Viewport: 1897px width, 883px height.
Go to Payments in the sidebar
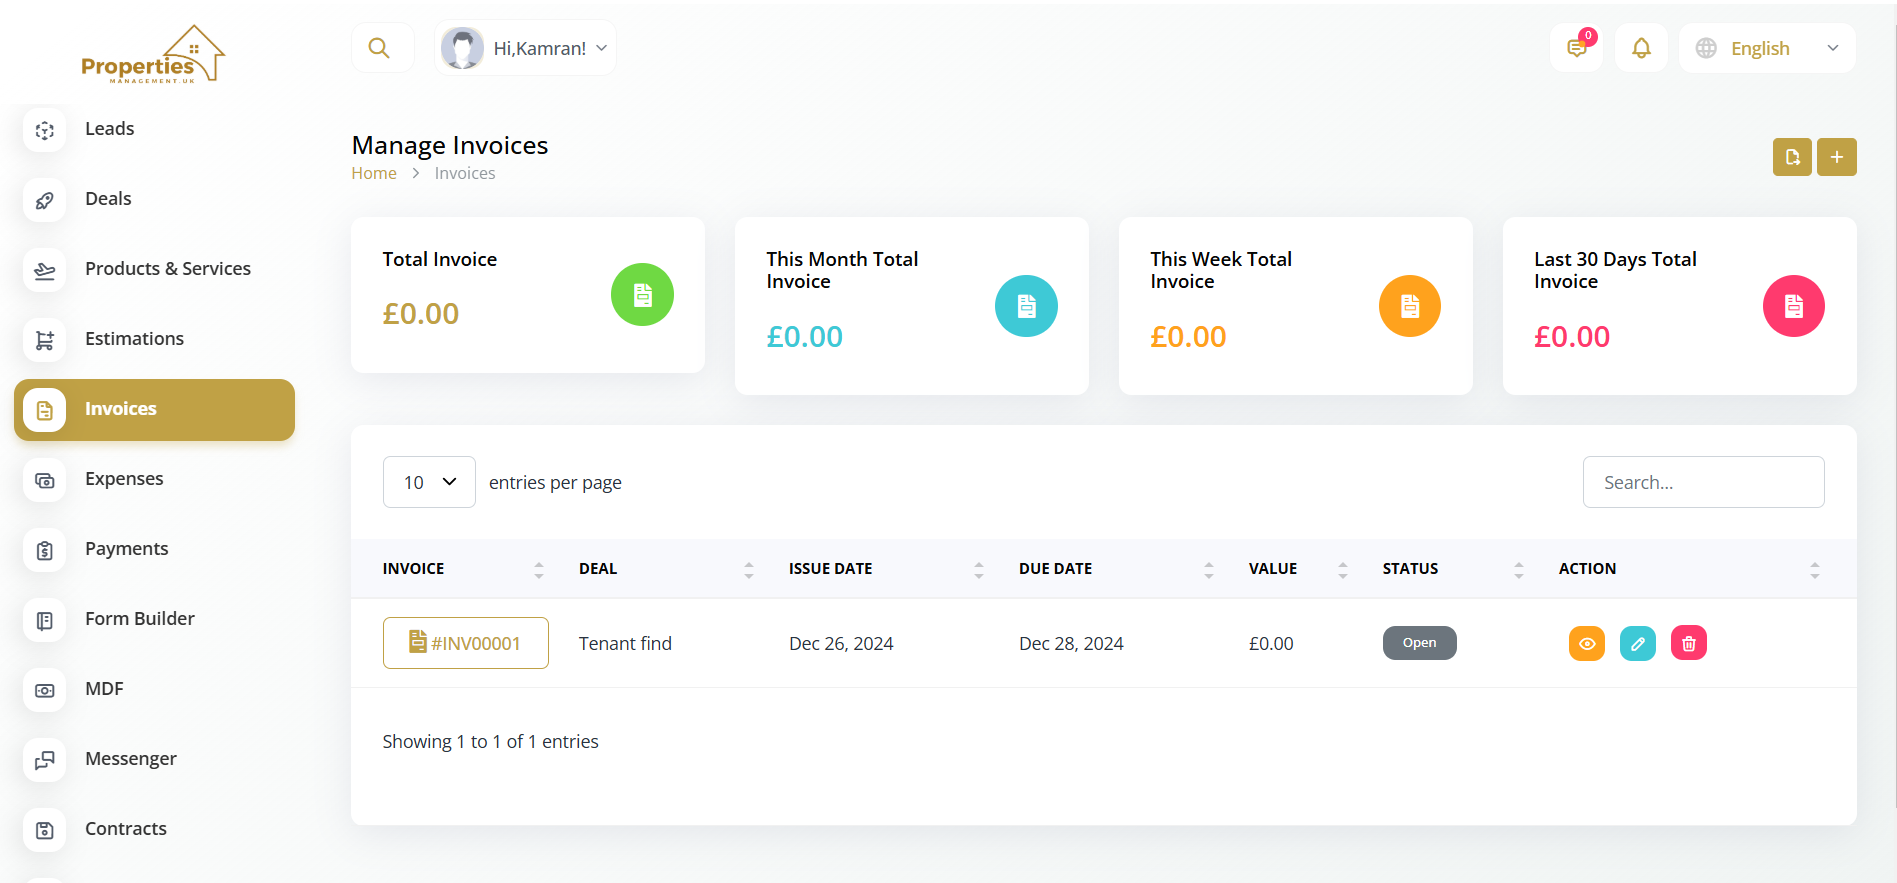pyautogui.click(x=126, y=549)
